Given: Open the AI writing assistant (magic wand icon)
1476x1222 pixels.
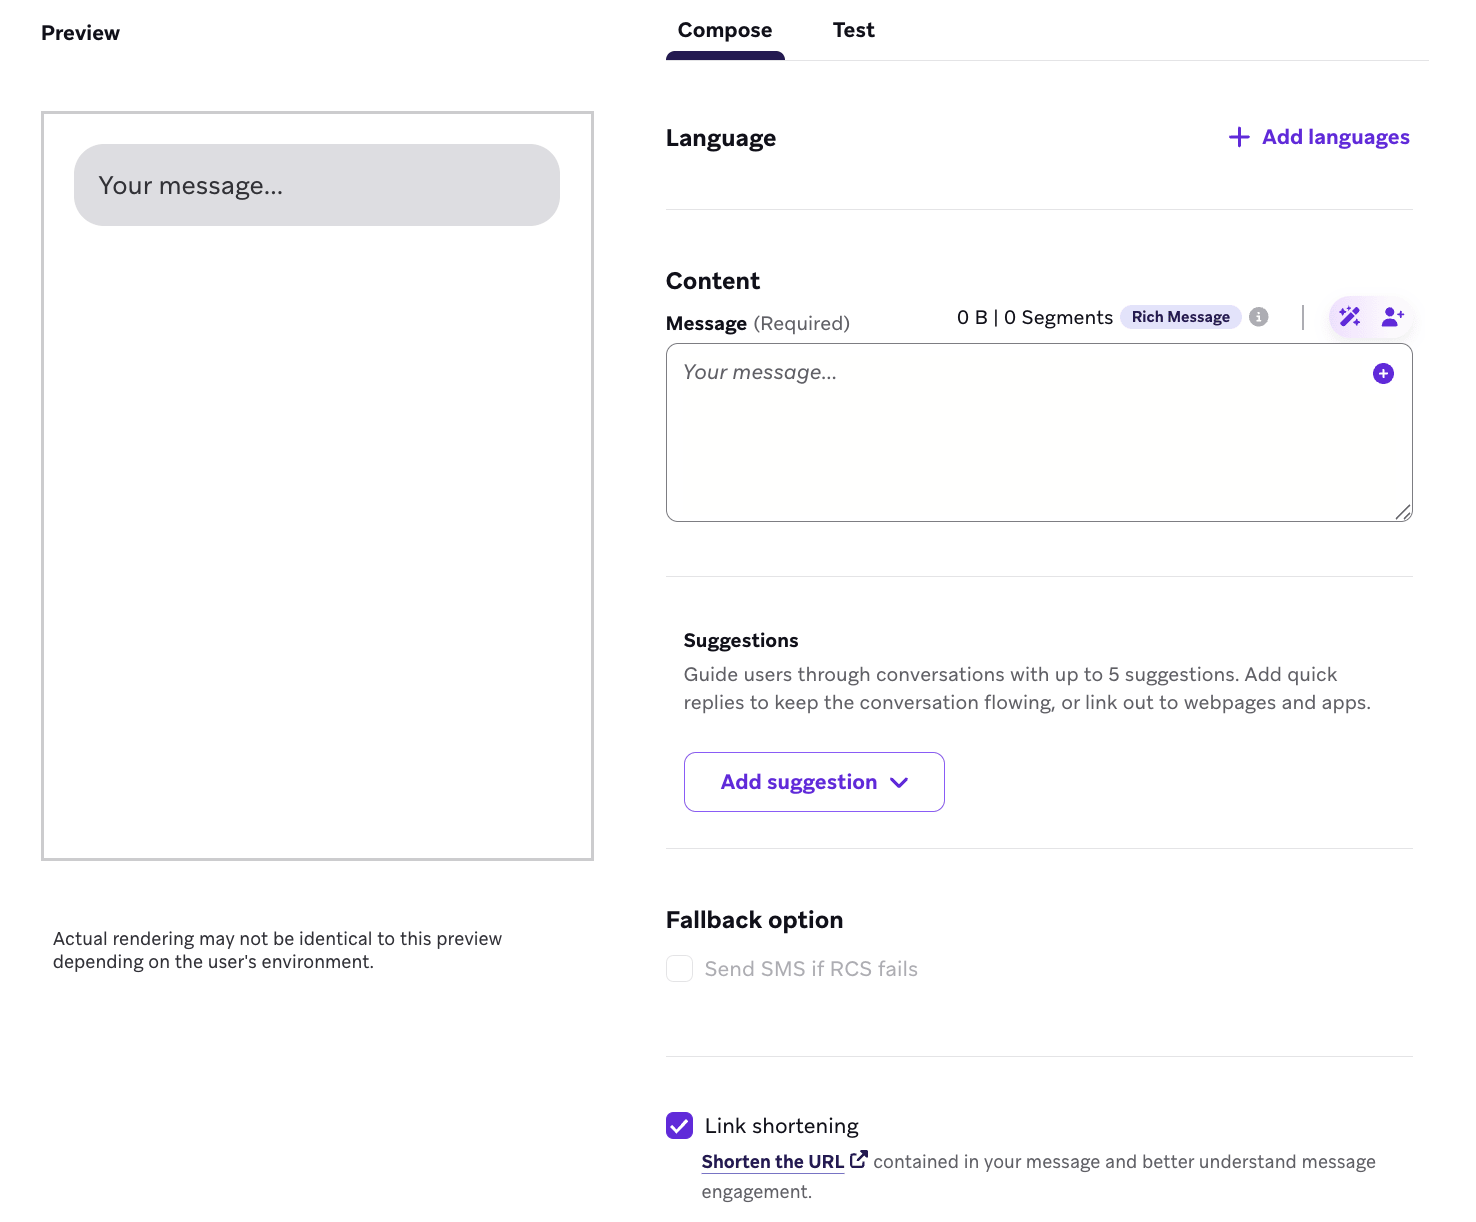Looking at the screenshot, I should click(1349, 316).
